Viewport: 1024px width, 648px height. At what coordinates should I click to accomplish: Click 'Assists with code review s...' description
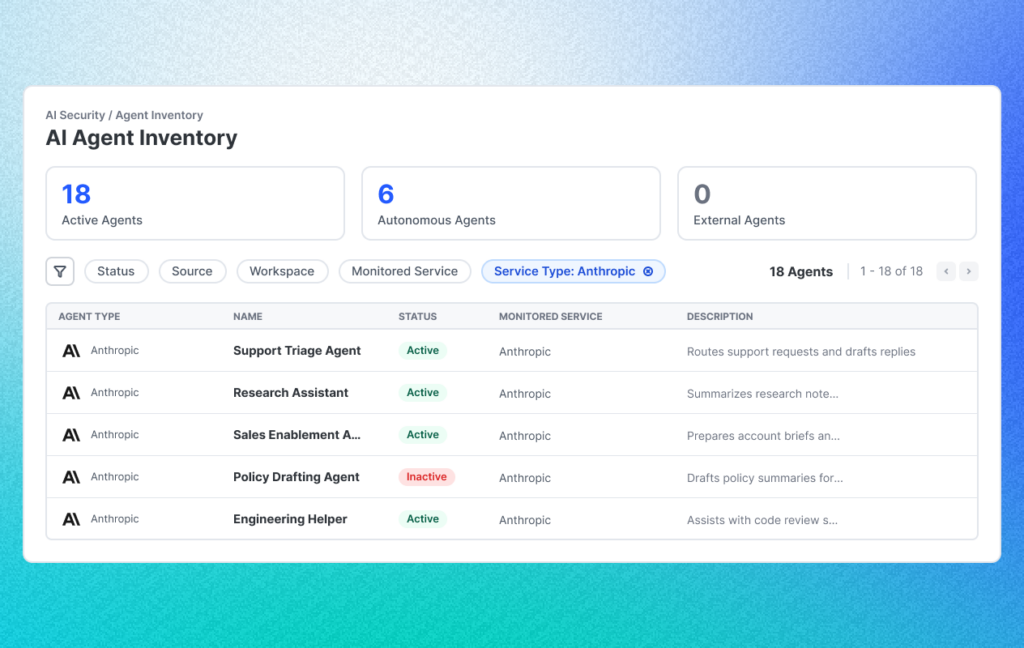point(762,520)
